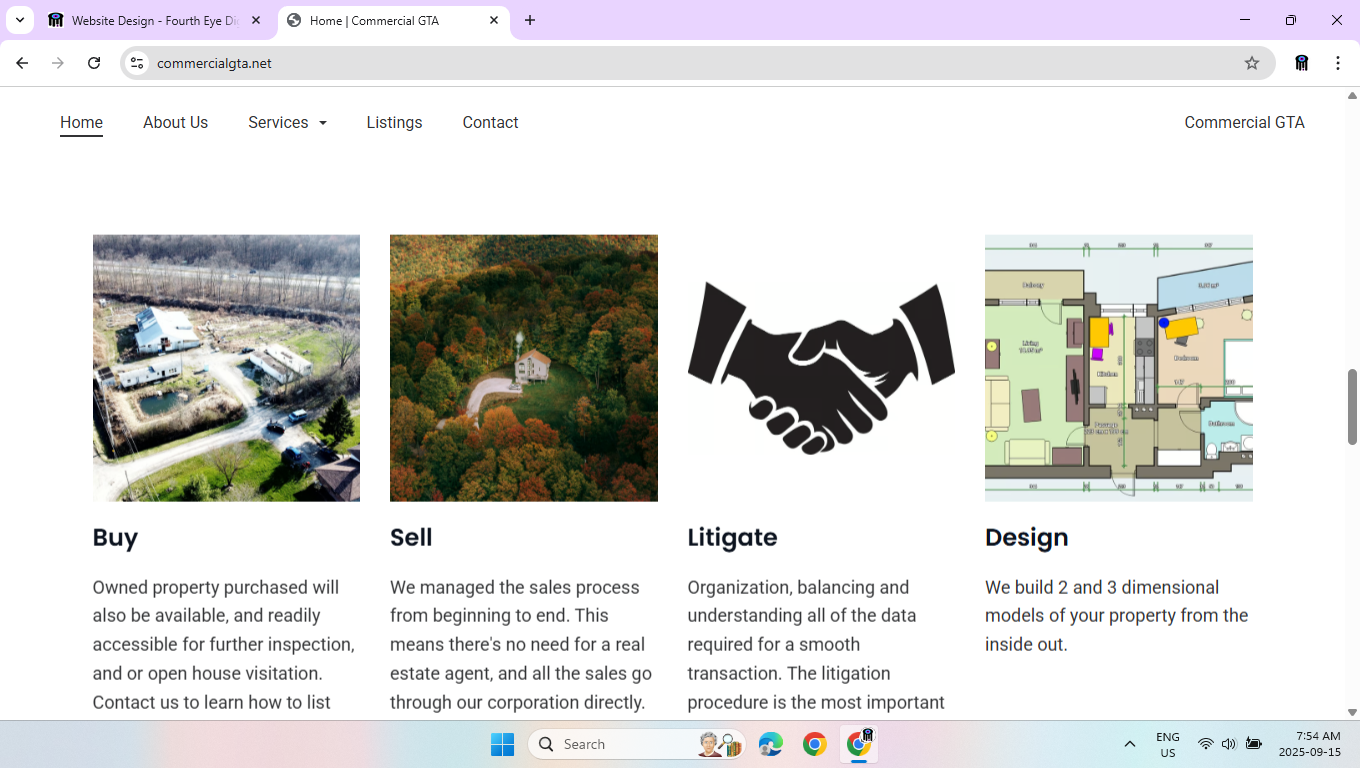1360x768 pixels.
Task: Click the scrollbar up arrow
Action: (x=1352, y=96)
